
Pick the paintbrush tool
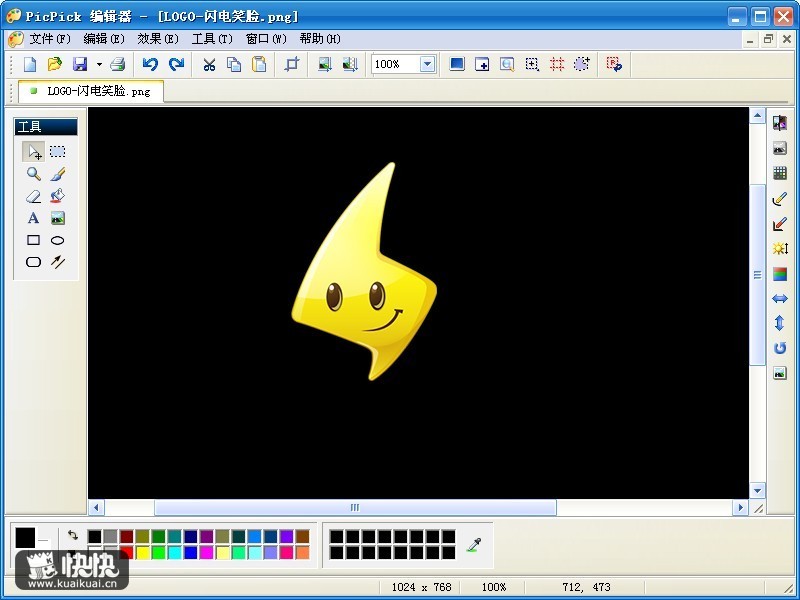pos(58,174)
